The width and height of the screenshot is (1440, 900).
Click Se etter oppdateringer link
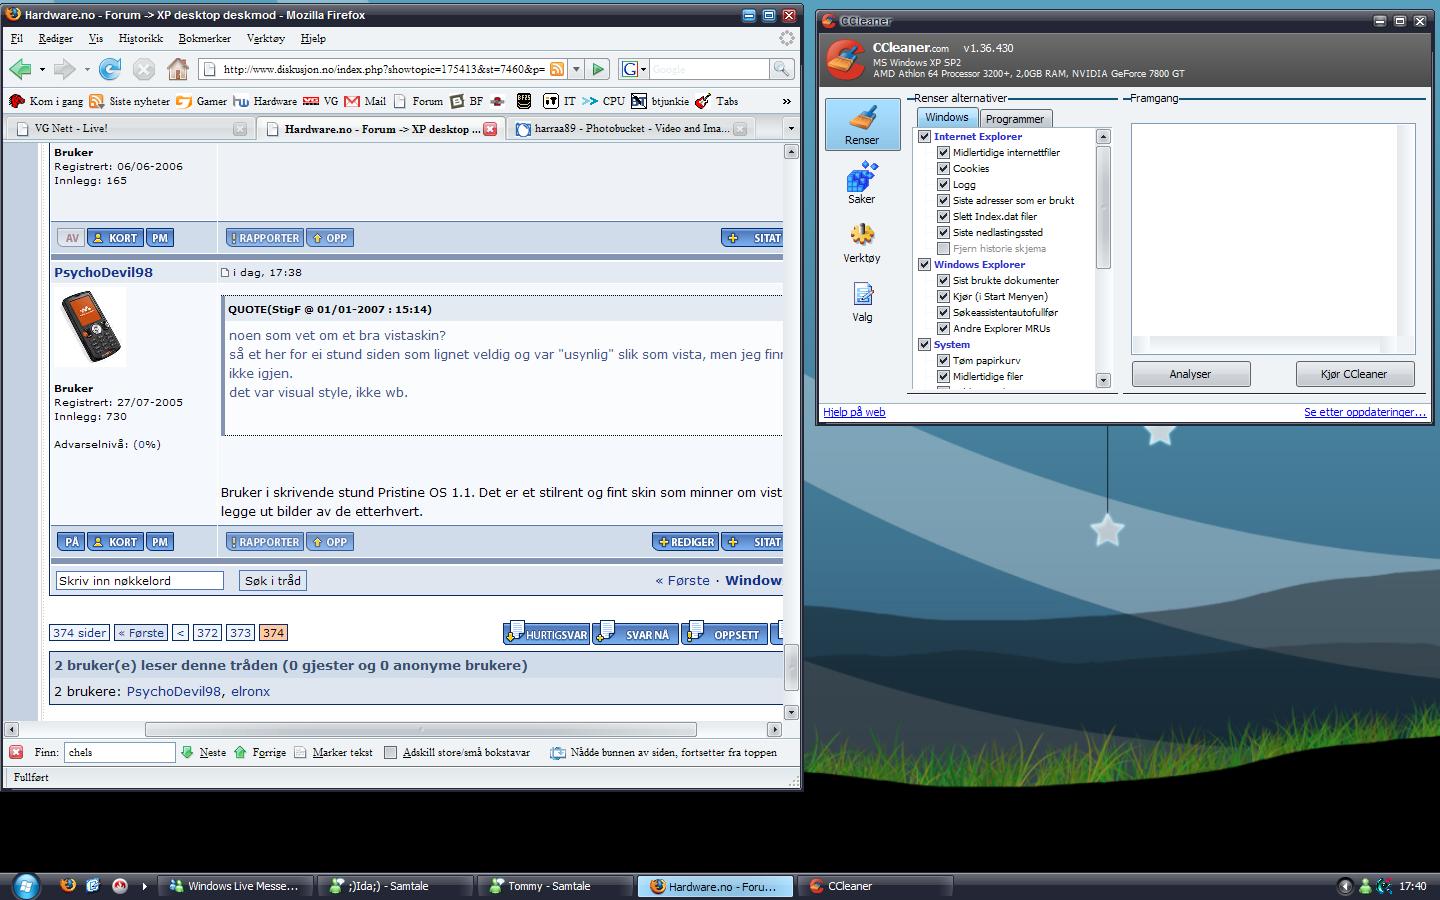coord(1365,412)
